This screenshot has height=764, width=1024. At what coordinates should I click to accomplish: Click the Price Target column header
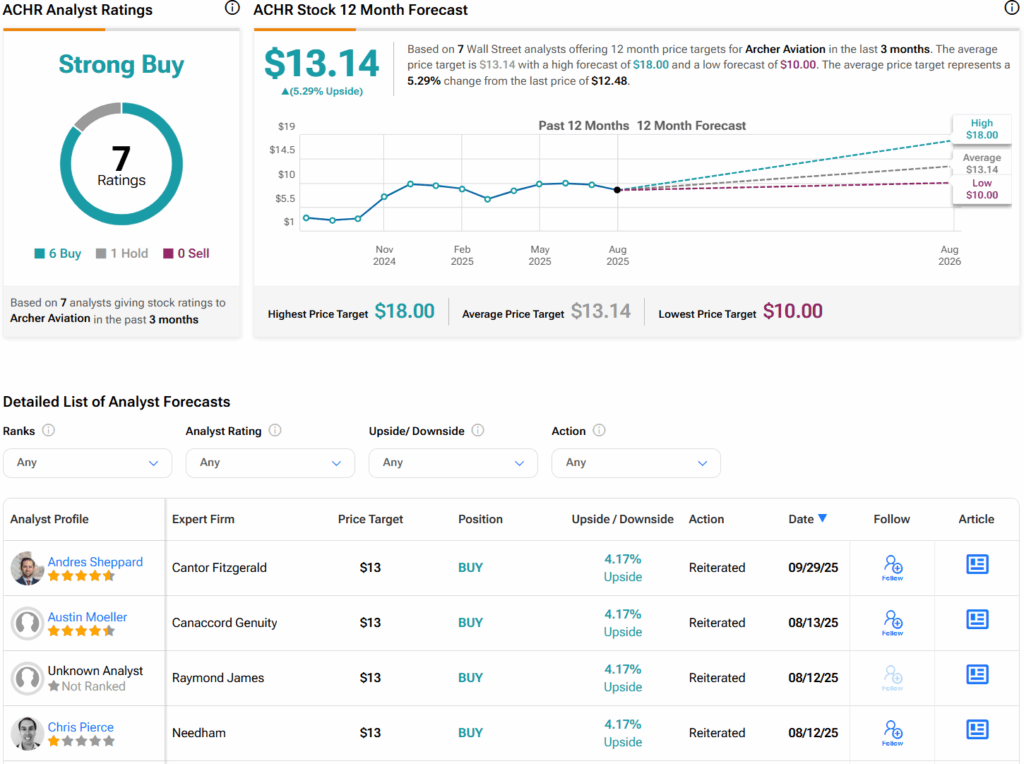point(370,519)
